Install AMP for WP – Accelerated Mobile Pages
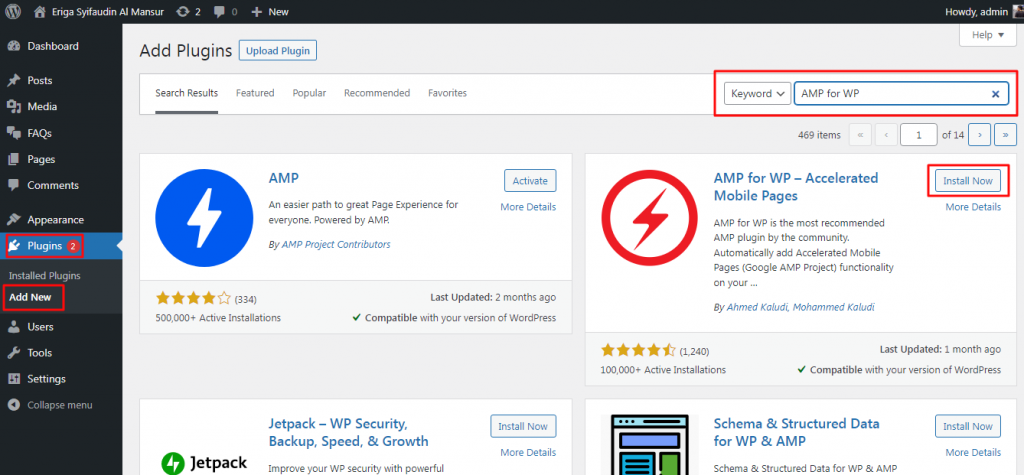Image resolution: width=1024 pixels, height=475 pixels. click(968, 181)
